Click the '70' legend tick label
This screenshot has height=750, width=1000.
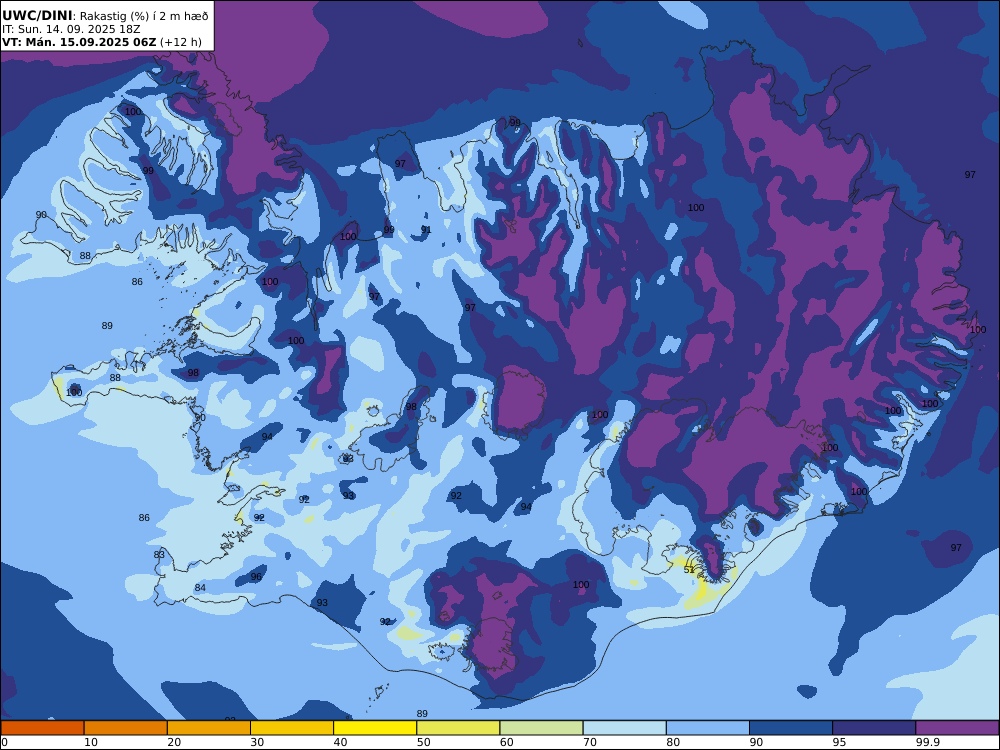coord(590,742)
